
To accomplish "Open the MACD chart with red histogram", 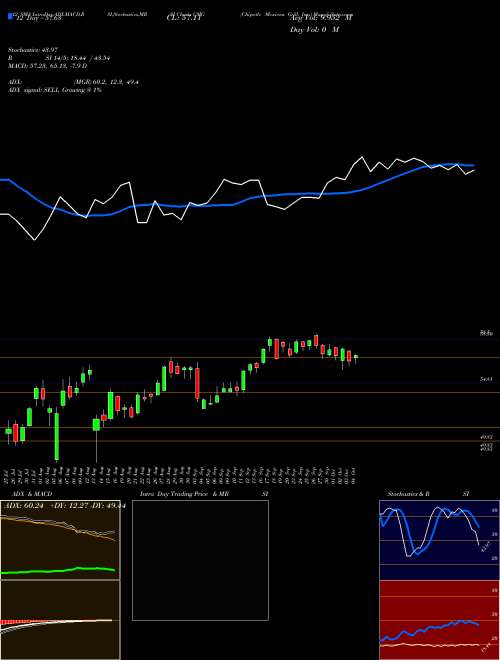I will pos(60,620).
